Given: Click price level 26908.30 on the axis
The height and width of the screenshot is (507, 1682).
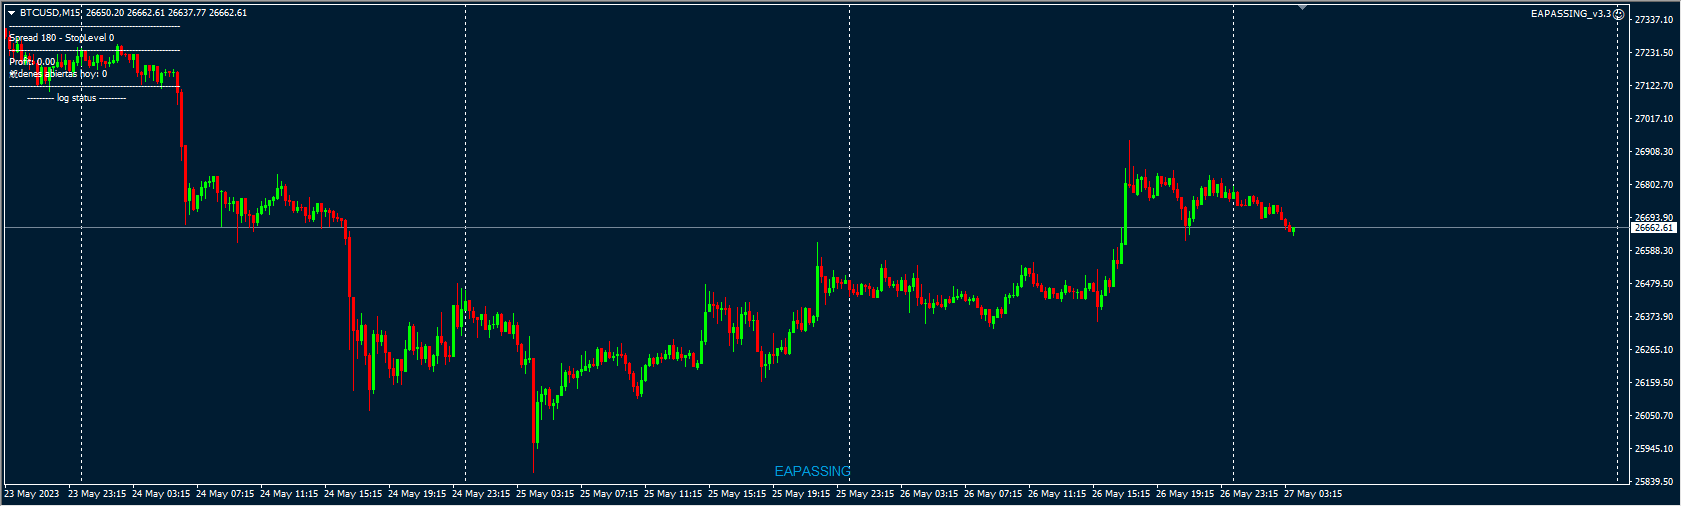Looking at the screenshot, I should [x=1654, y=152].
